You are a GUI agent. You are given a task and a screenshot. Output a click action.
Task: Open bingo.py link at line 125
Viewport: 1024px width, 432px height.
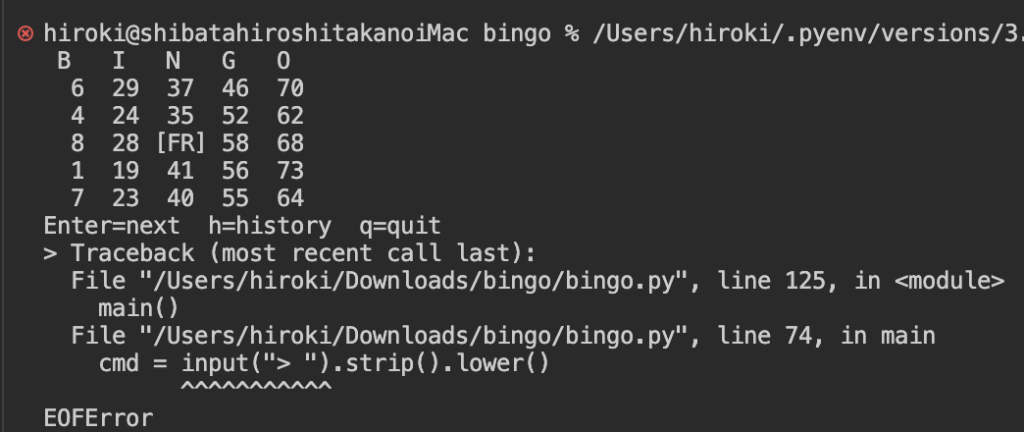(x=380, y=283)
